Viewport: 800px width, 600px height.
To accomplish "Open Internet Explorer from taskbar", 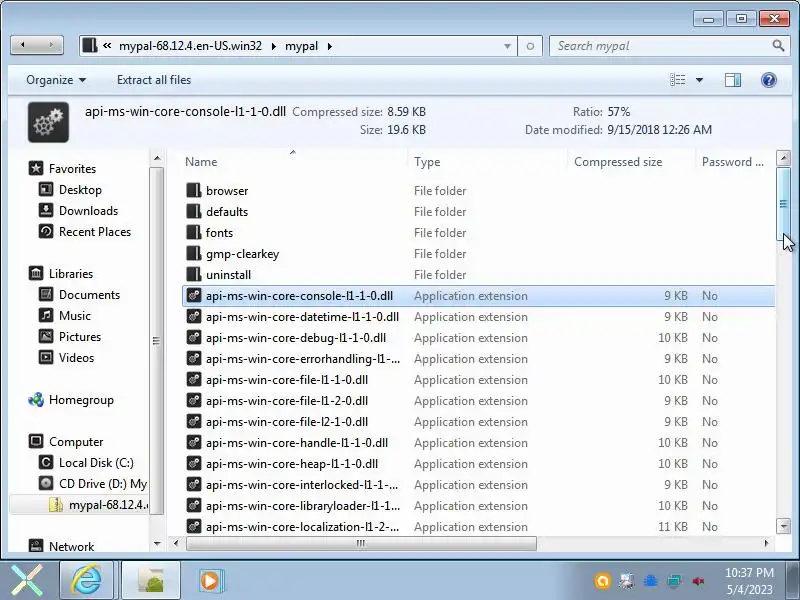I will tap(86, 580).
